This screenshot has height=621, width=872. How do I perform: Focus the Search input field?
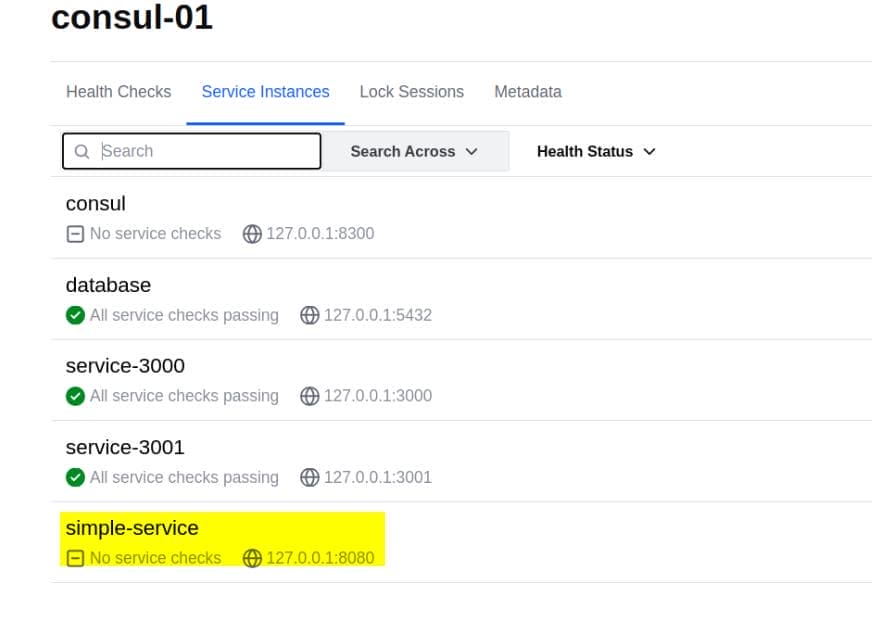(192, 151)
